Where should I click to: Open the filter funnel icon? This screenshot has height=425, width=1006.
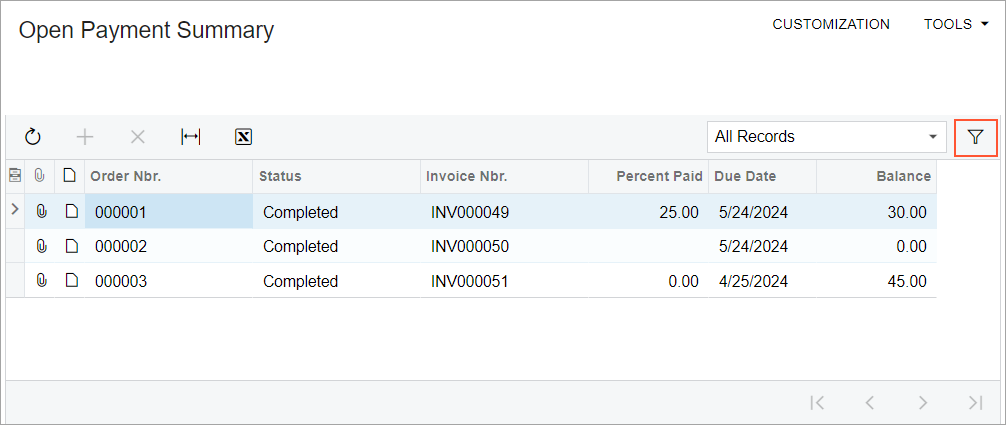click(x=976, y=137)
